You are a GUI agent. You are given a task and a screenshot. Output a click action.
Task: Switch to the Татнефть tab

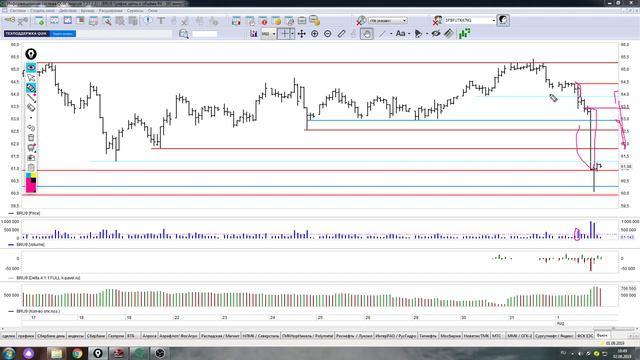point(428,336)
